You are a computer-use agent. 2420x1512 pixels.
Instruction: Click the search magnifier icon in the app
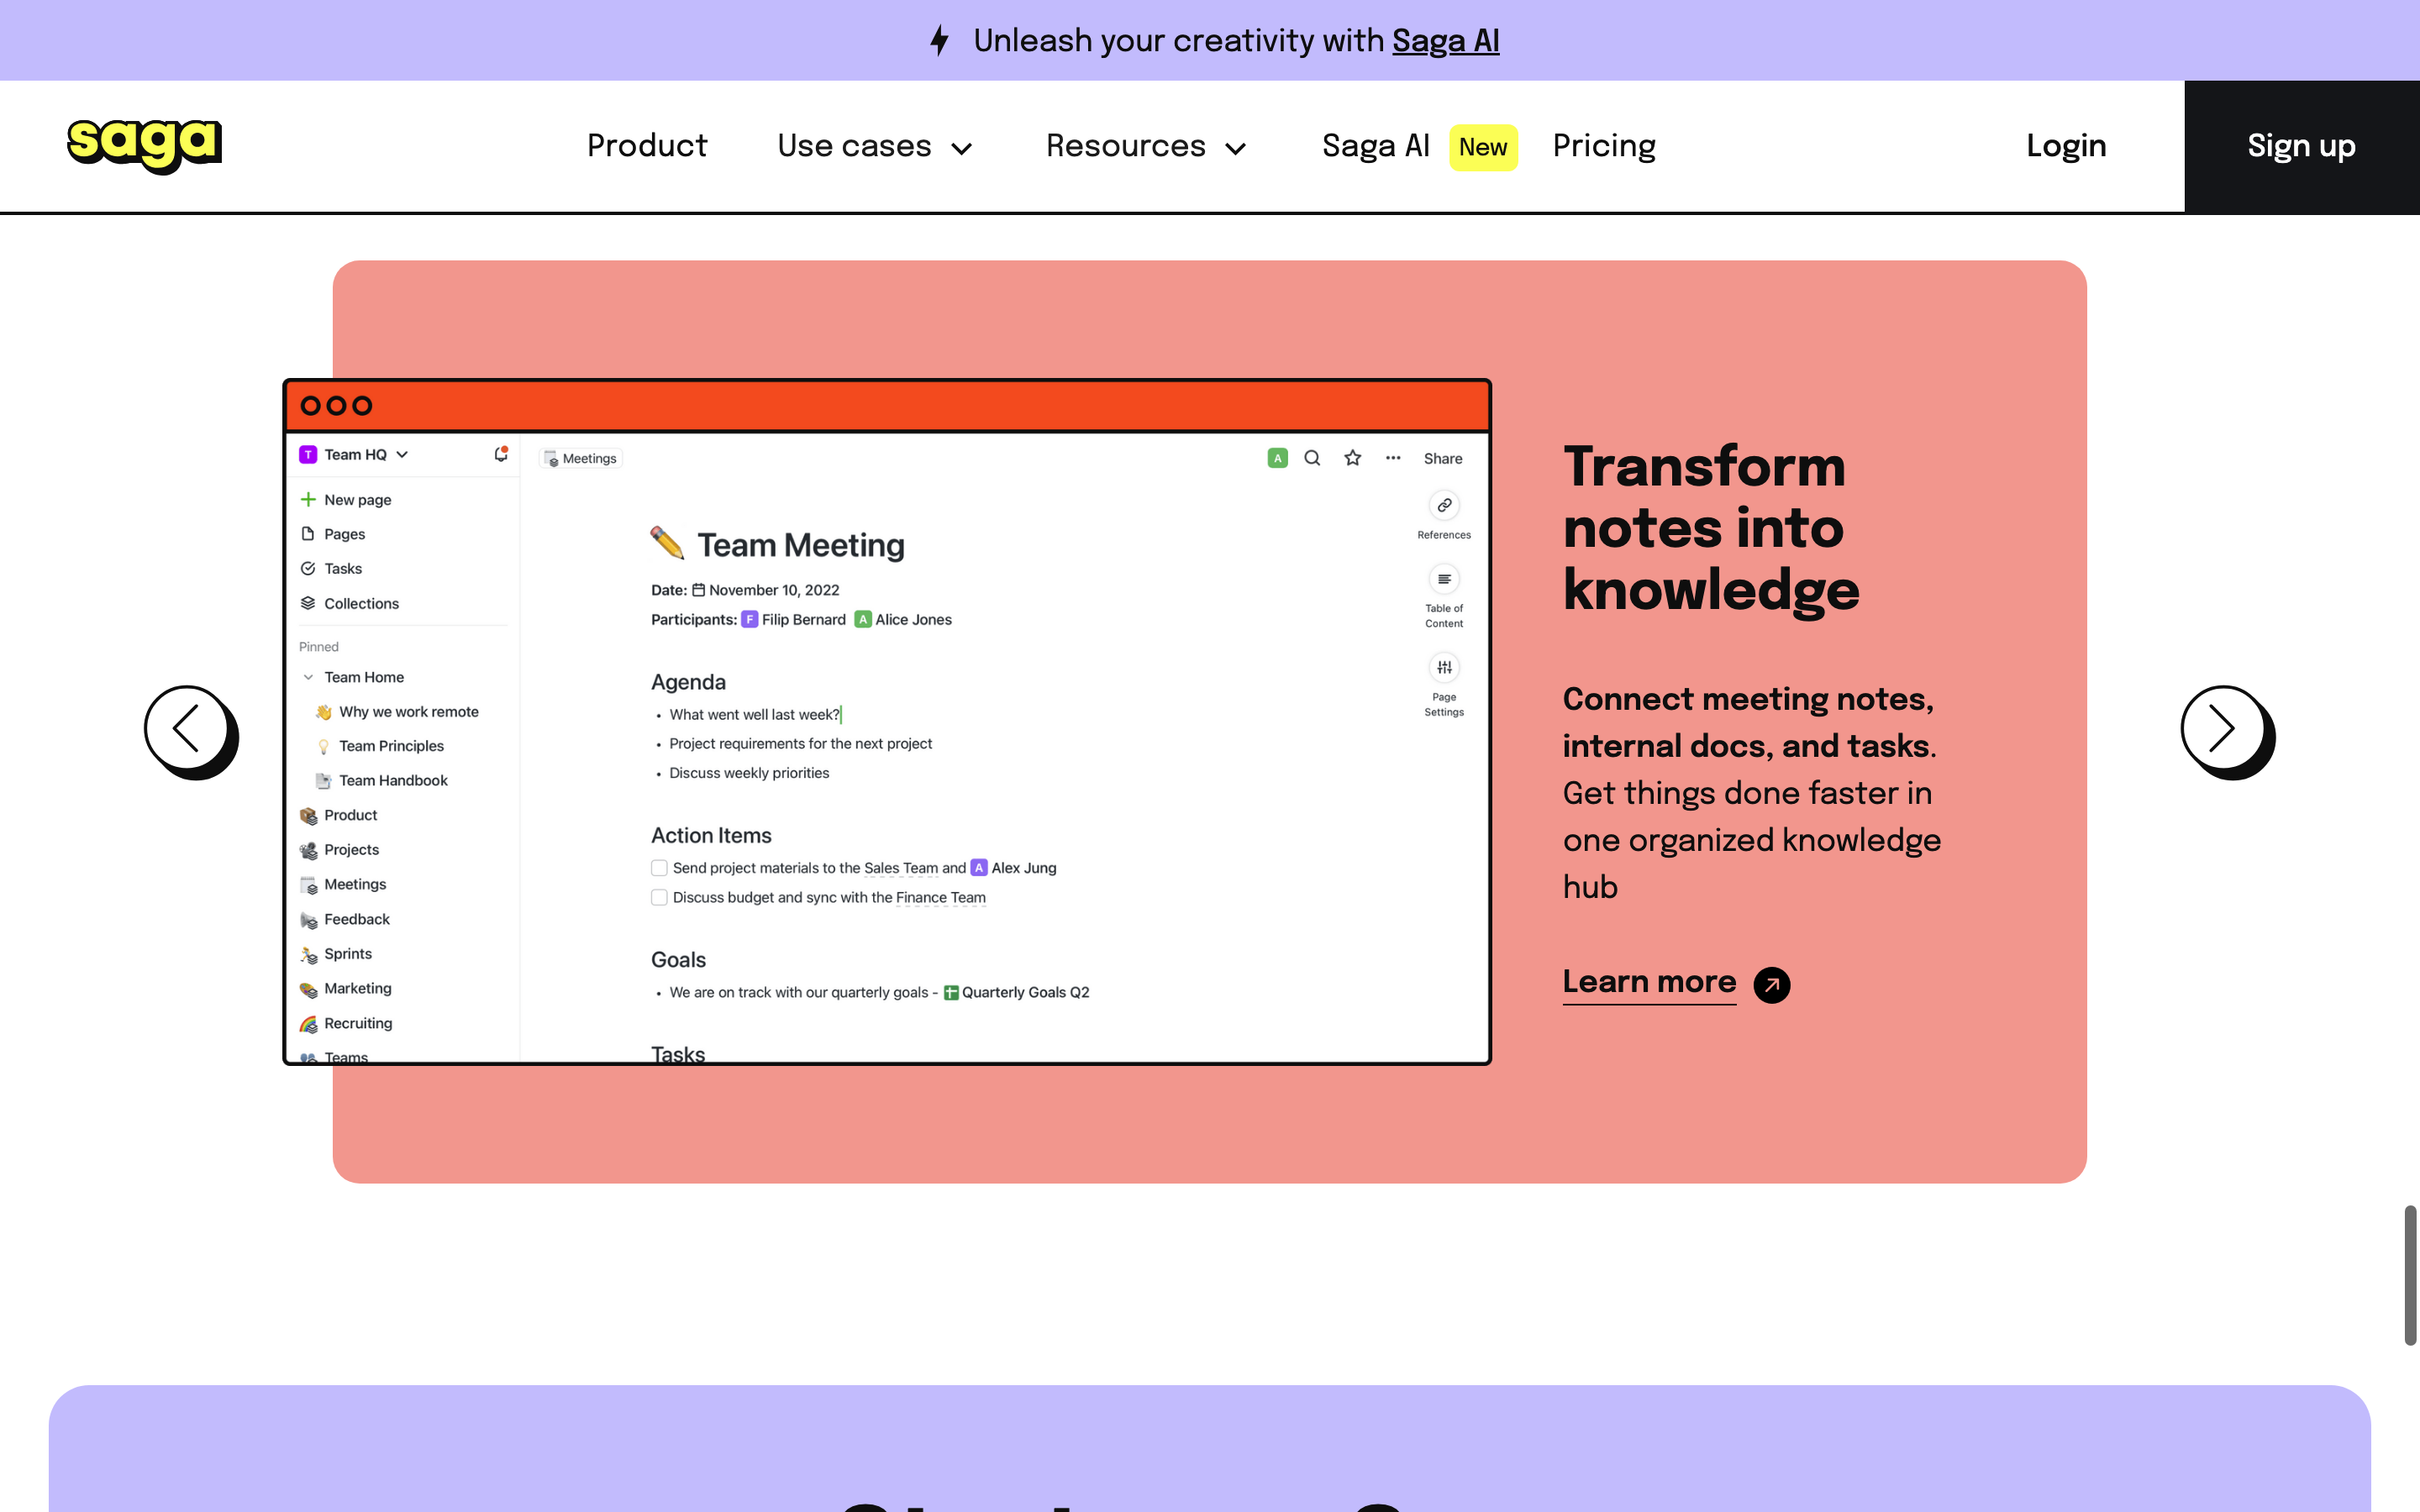[x=1312, y=458]
